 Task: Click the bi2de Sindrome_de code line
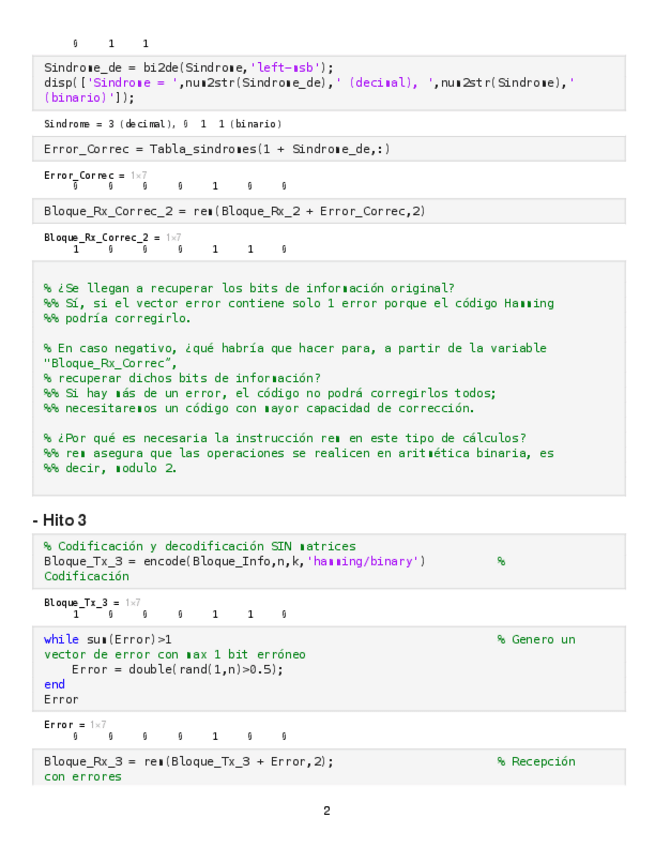tap(188, 68)
